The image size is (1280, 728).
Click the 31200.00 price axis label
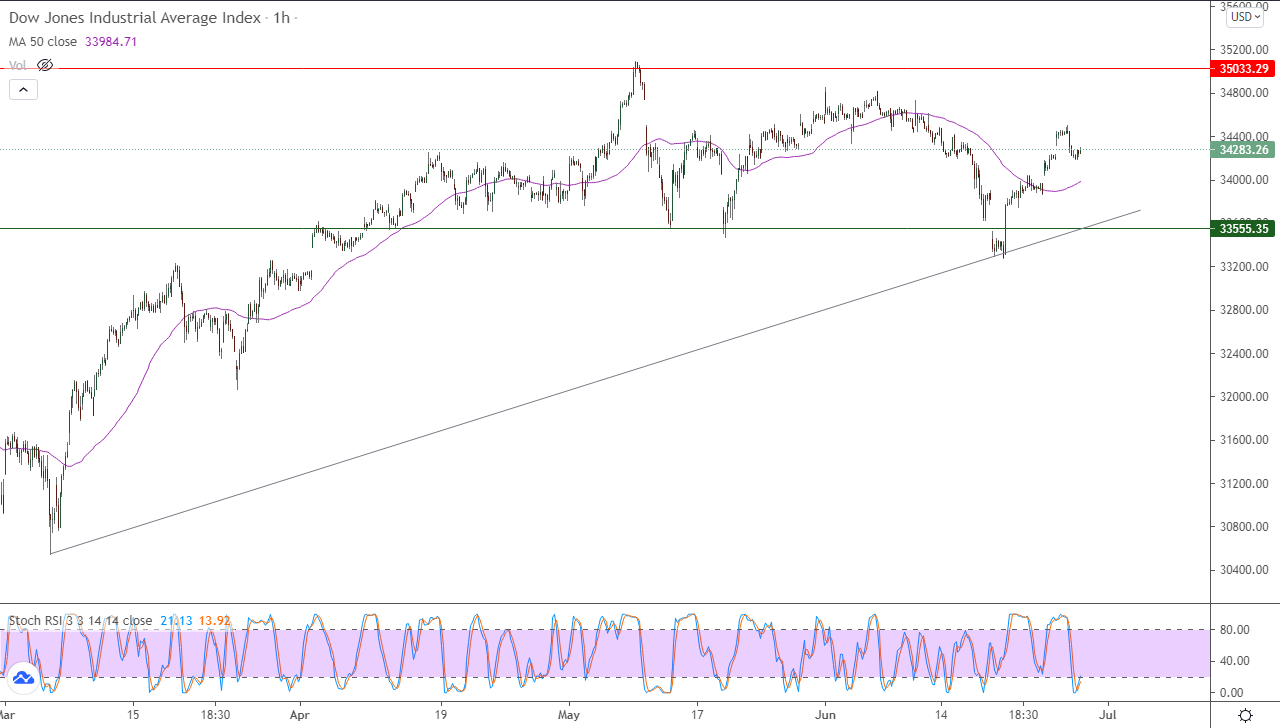tap(1242, 484)
